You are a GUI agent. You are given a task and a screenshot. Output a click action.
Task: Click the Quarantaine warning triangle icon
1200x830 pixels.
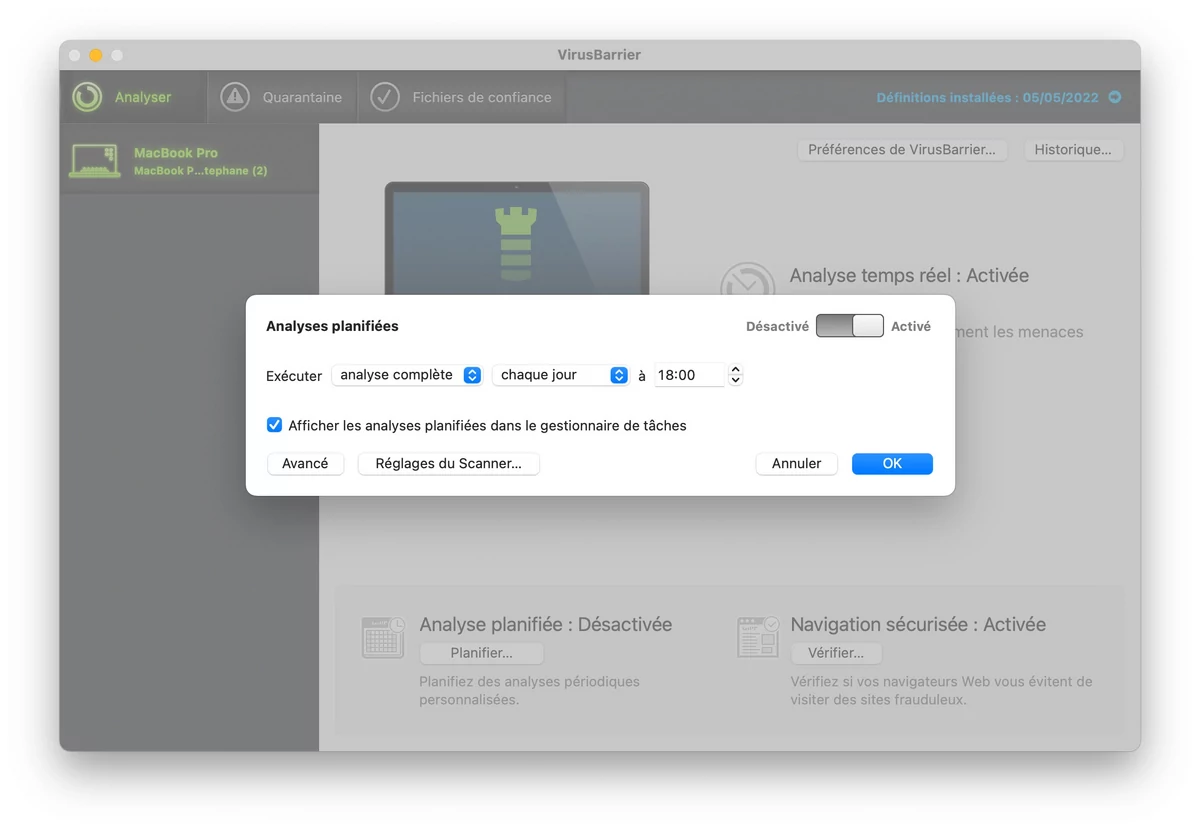click(x=235, y=97)
